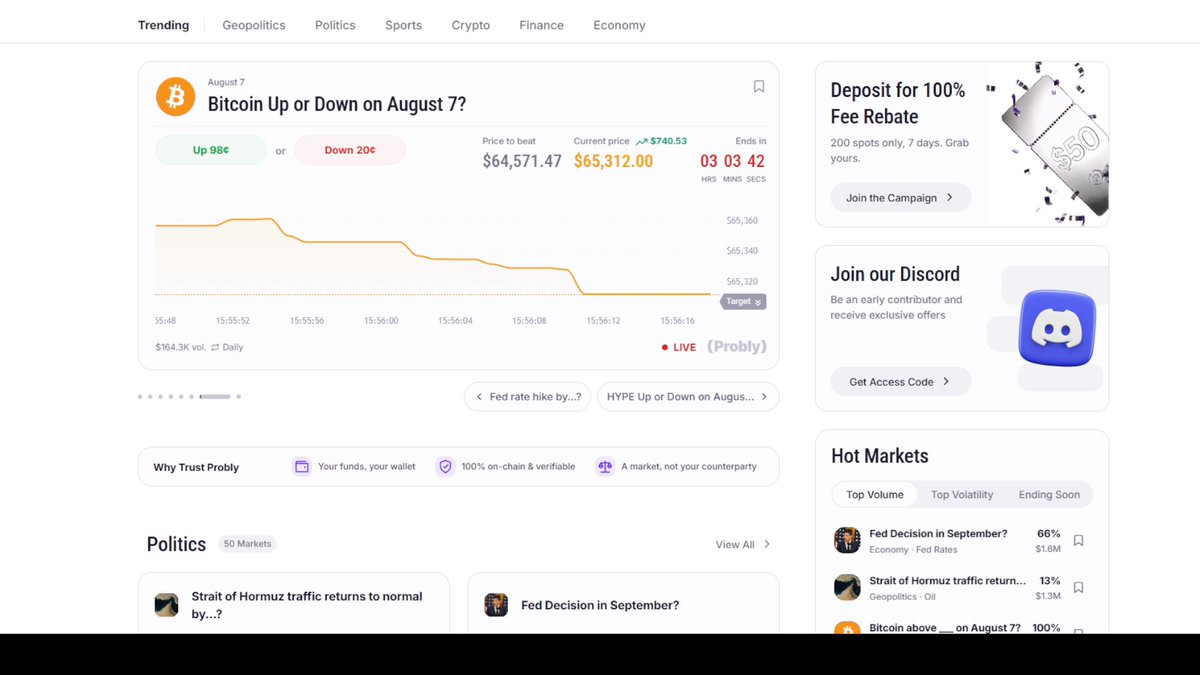The width and height of the screenshot is (1200, 675).
Task: Go to previous market Fed rate hike by
Action: (x=528, y=396)
